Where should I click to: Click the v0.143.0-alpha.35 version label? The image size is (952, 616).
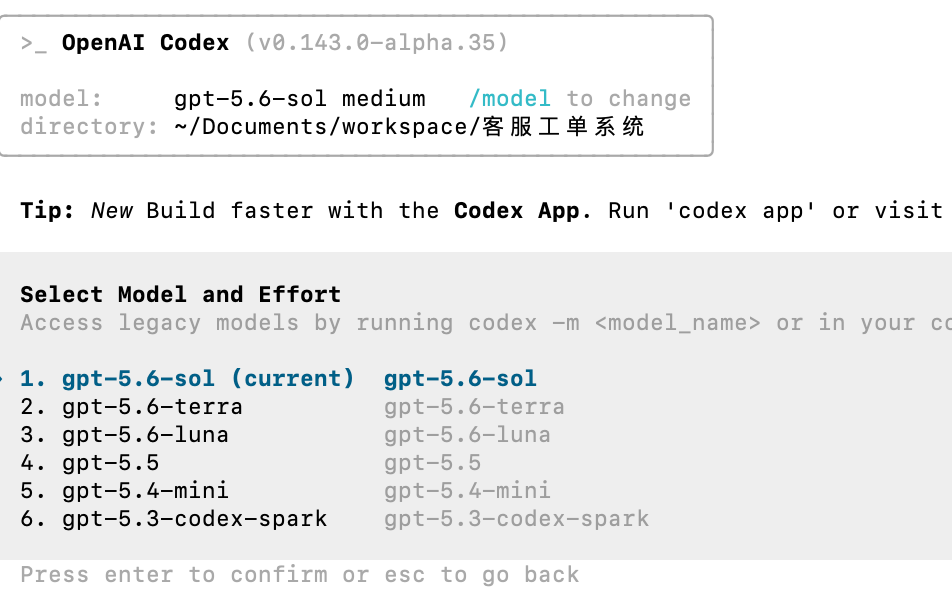coord(376,43)
